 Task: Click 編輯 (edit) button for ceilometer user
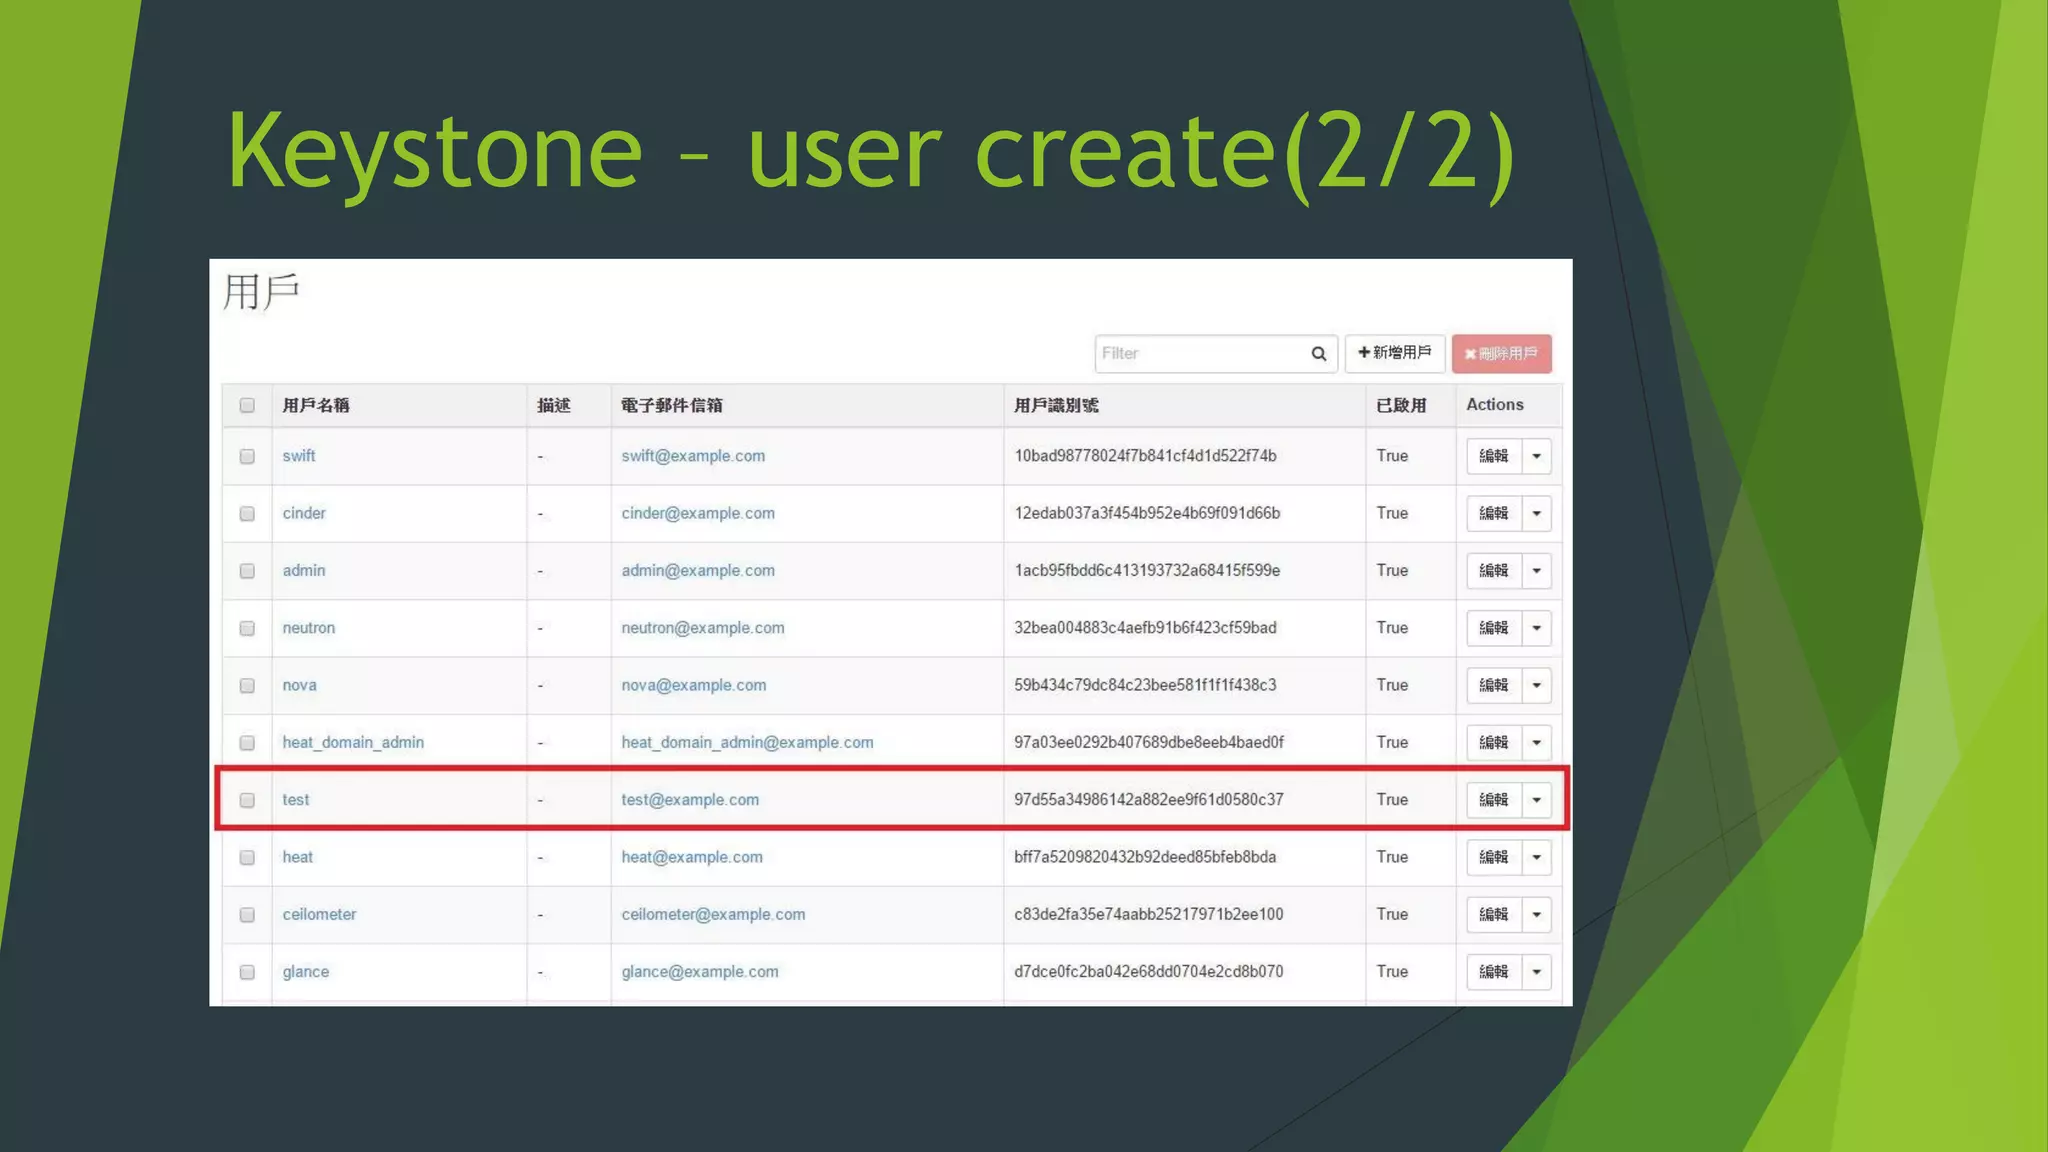(x=1494, y=914)
